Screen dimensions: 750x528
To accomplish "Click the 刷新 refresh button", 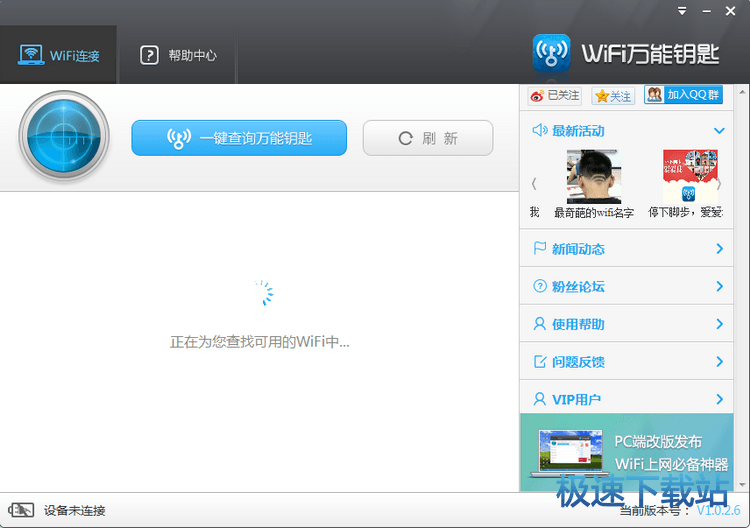I will point(428,138).
